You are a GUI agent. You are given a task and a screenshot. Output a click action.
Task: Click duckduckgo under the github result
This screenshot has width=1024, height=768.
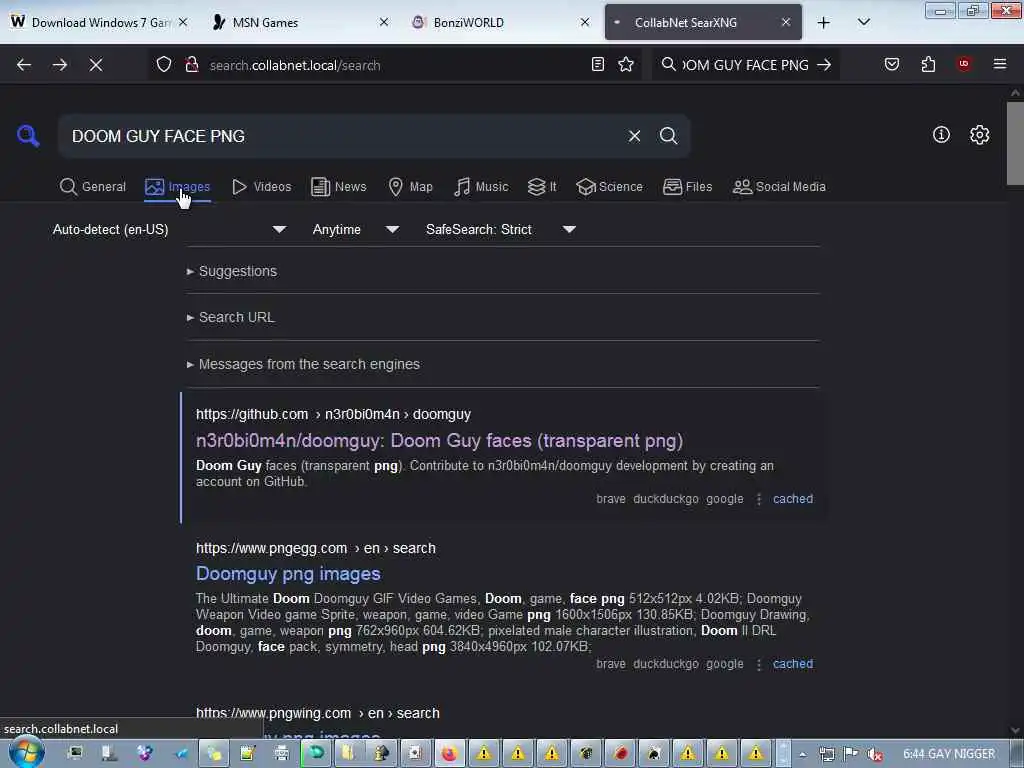(665, 499)
